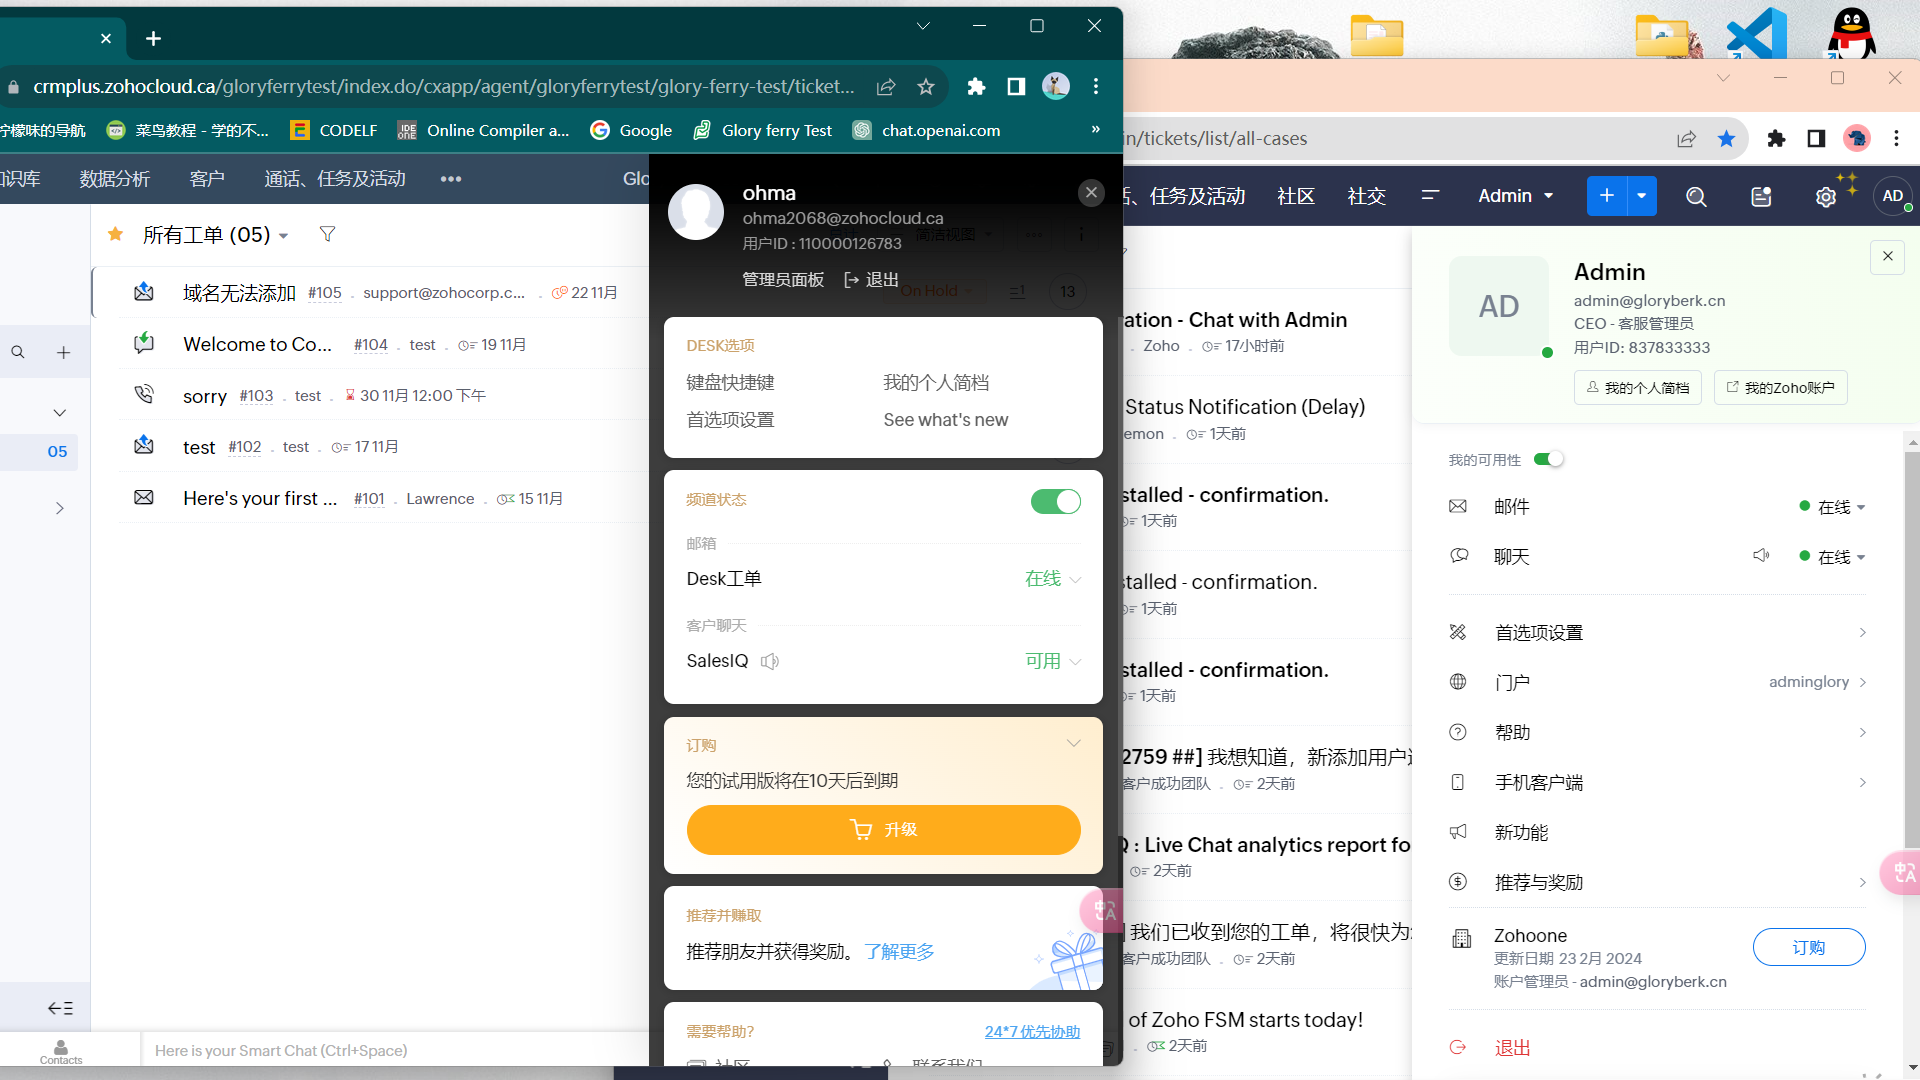Click the blue star bookmark in right browser

click(x=1726, y=139)
